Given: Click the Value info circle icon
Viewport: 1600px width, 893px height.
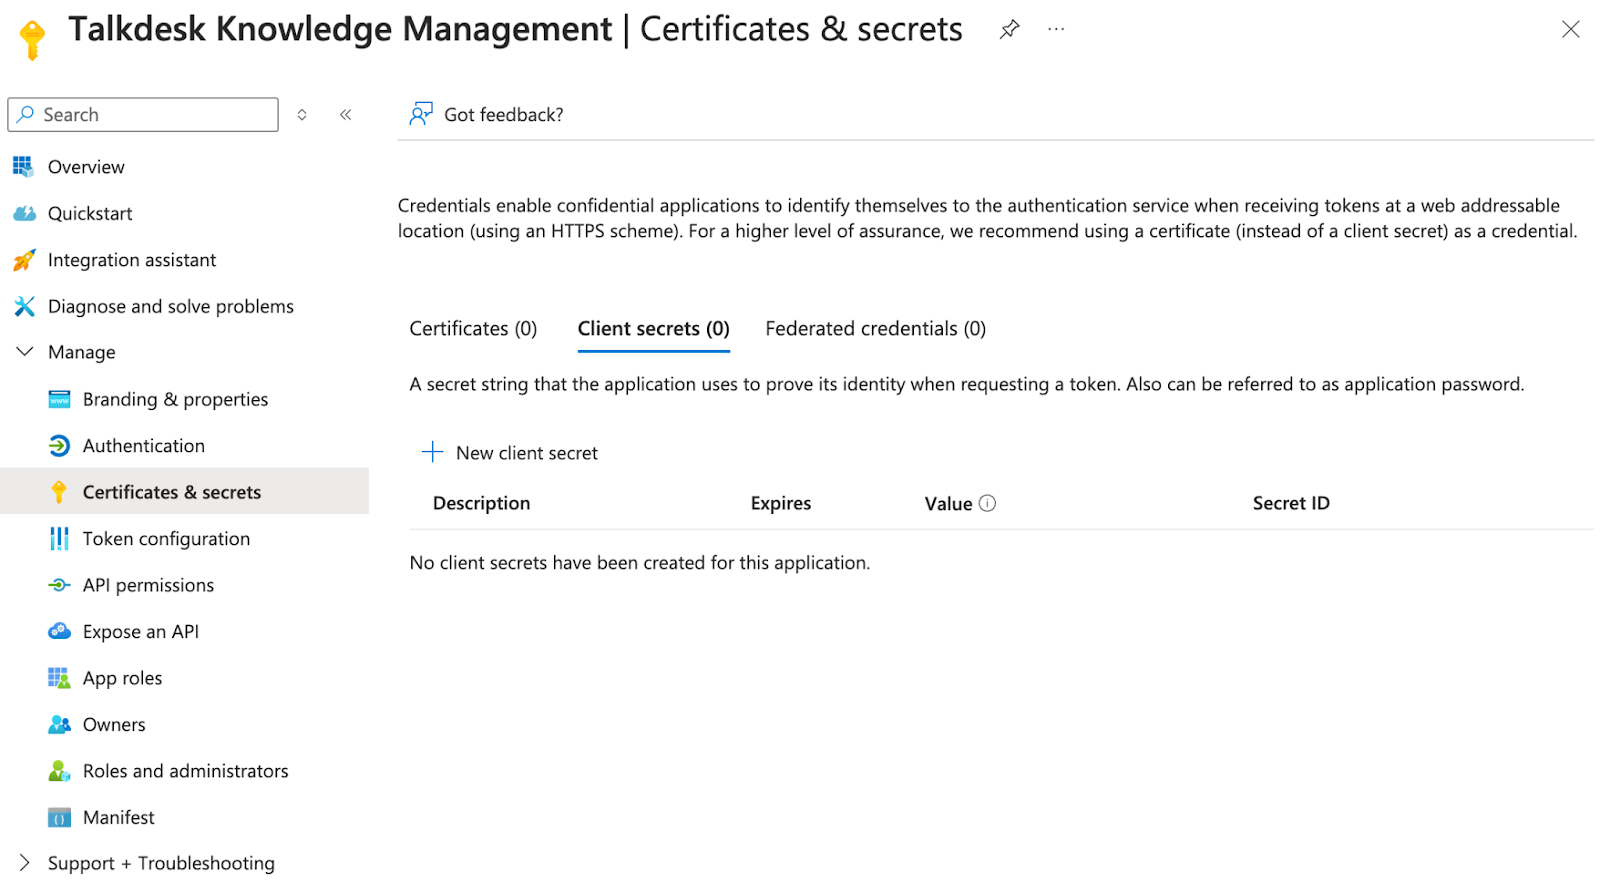Looking at the screenshot, I should click(x=987, y=503).
